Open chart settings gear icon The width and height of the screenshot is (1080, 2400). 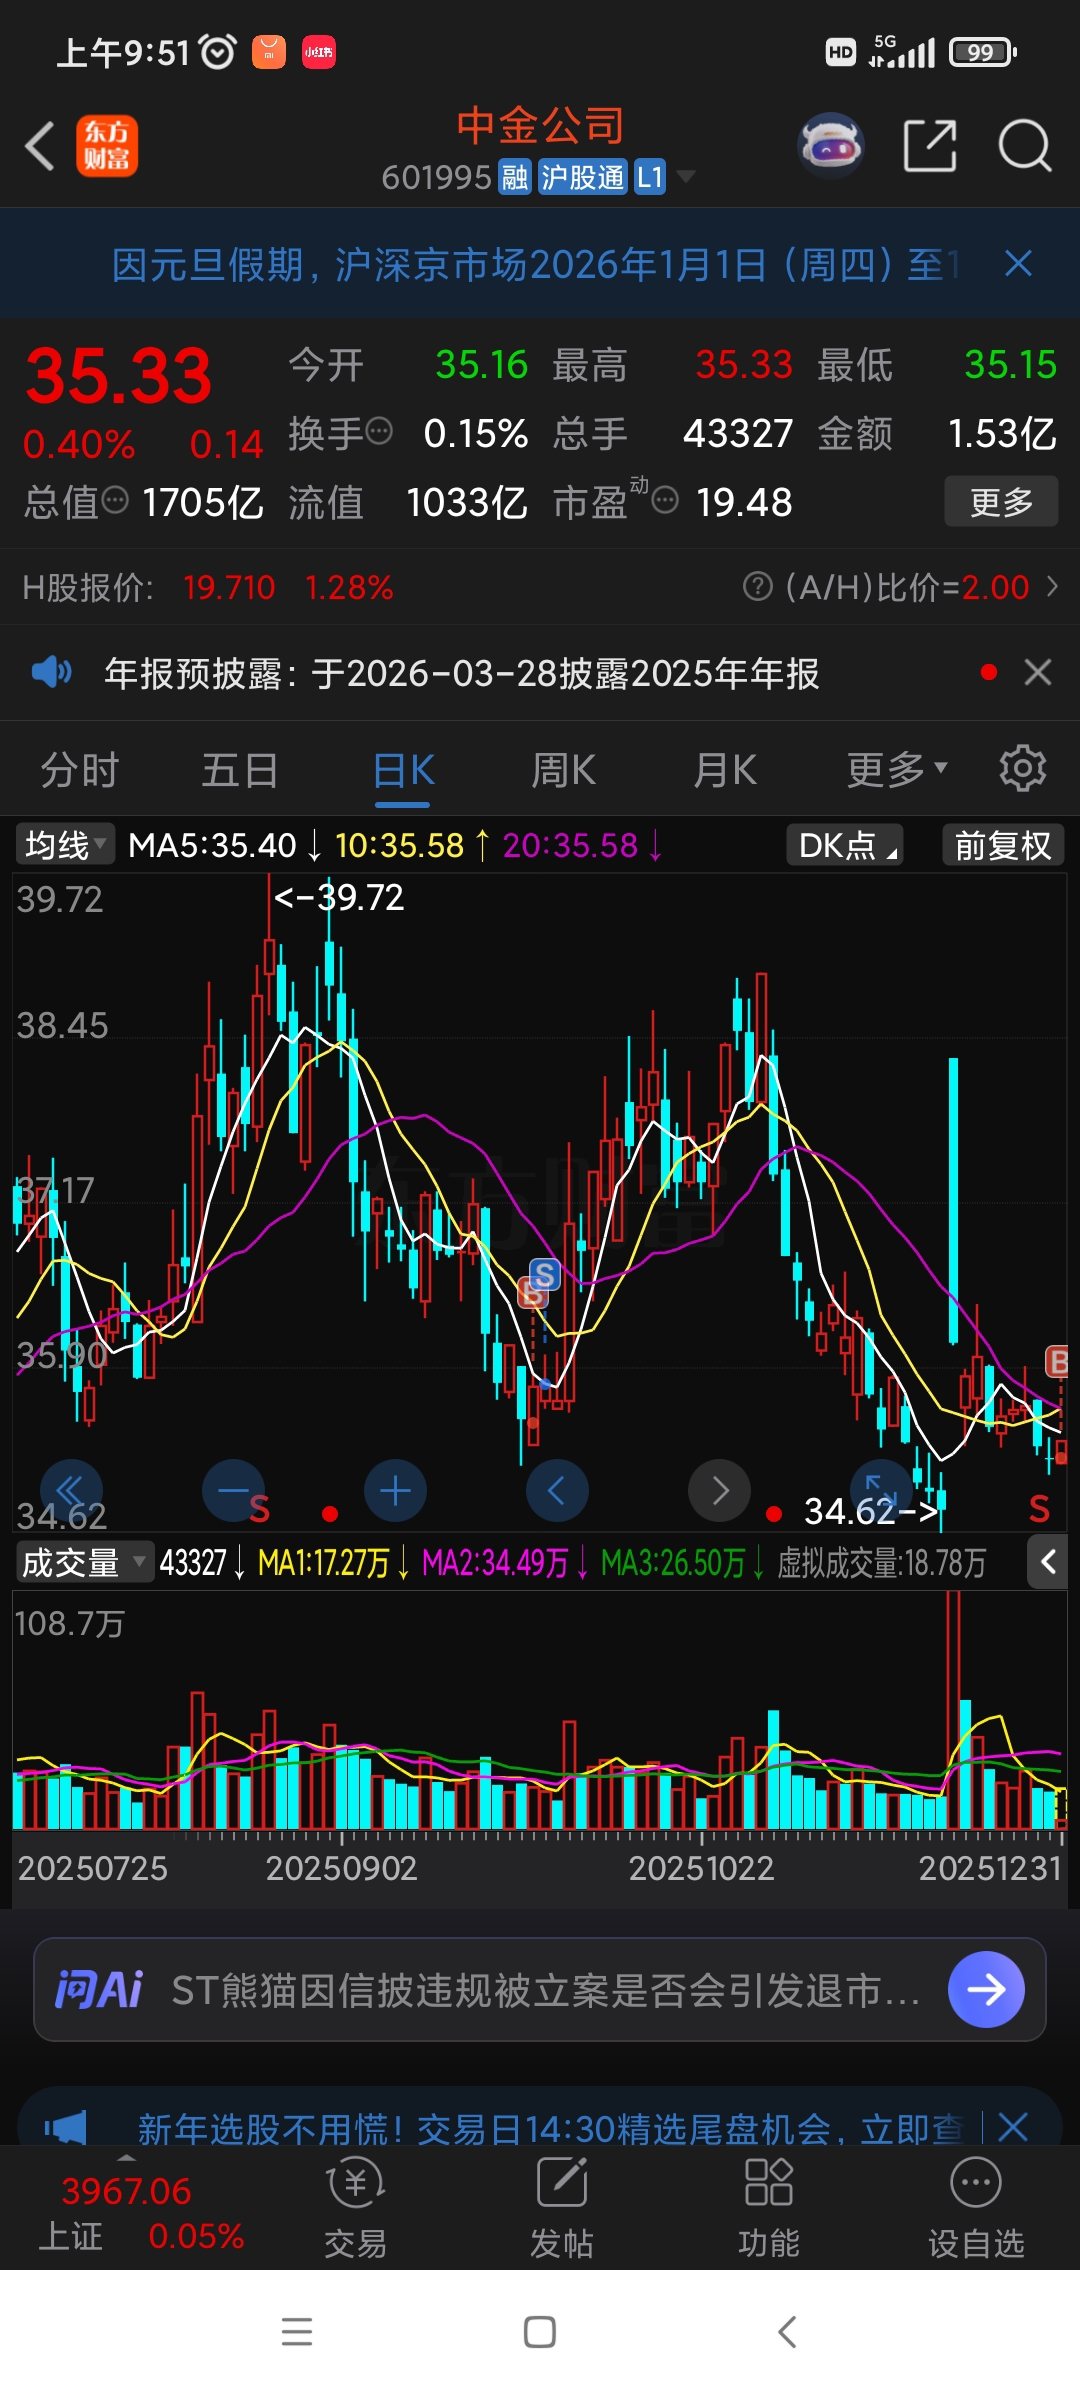coord(1023,769)
